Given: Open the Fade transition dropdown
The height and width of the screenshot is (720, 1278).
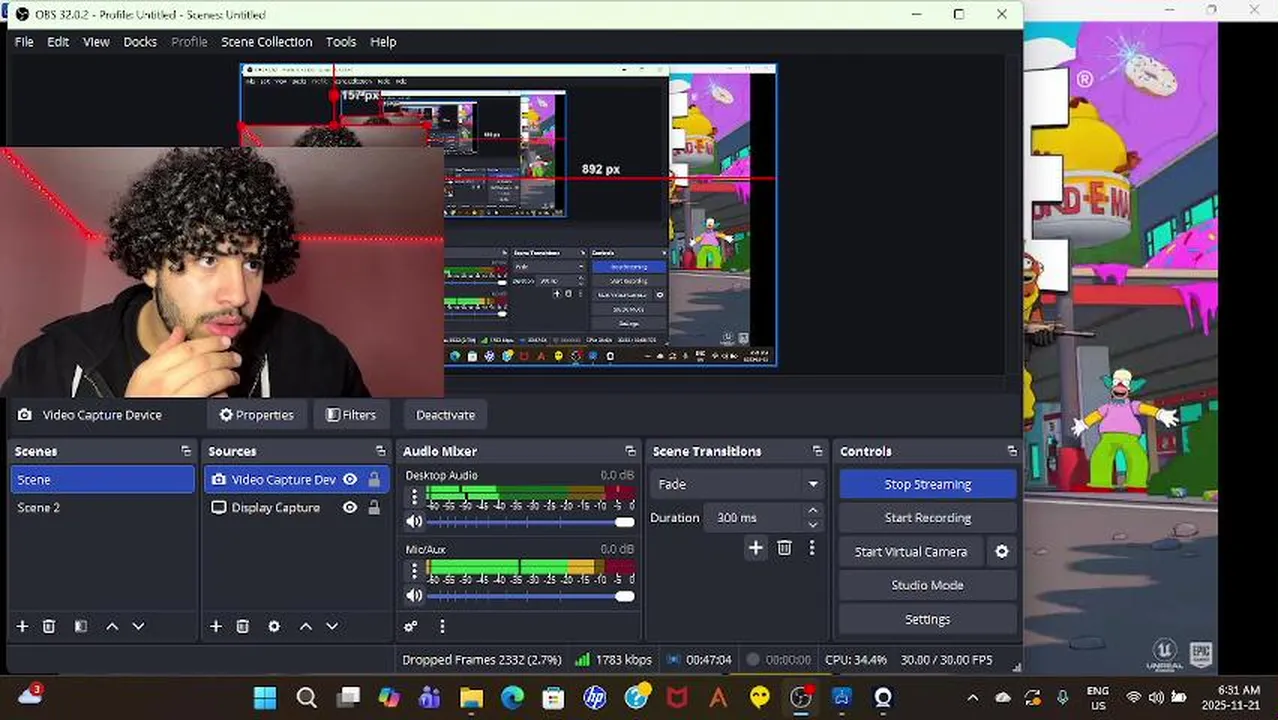Looking at the screenshot, I should point(736,484).
